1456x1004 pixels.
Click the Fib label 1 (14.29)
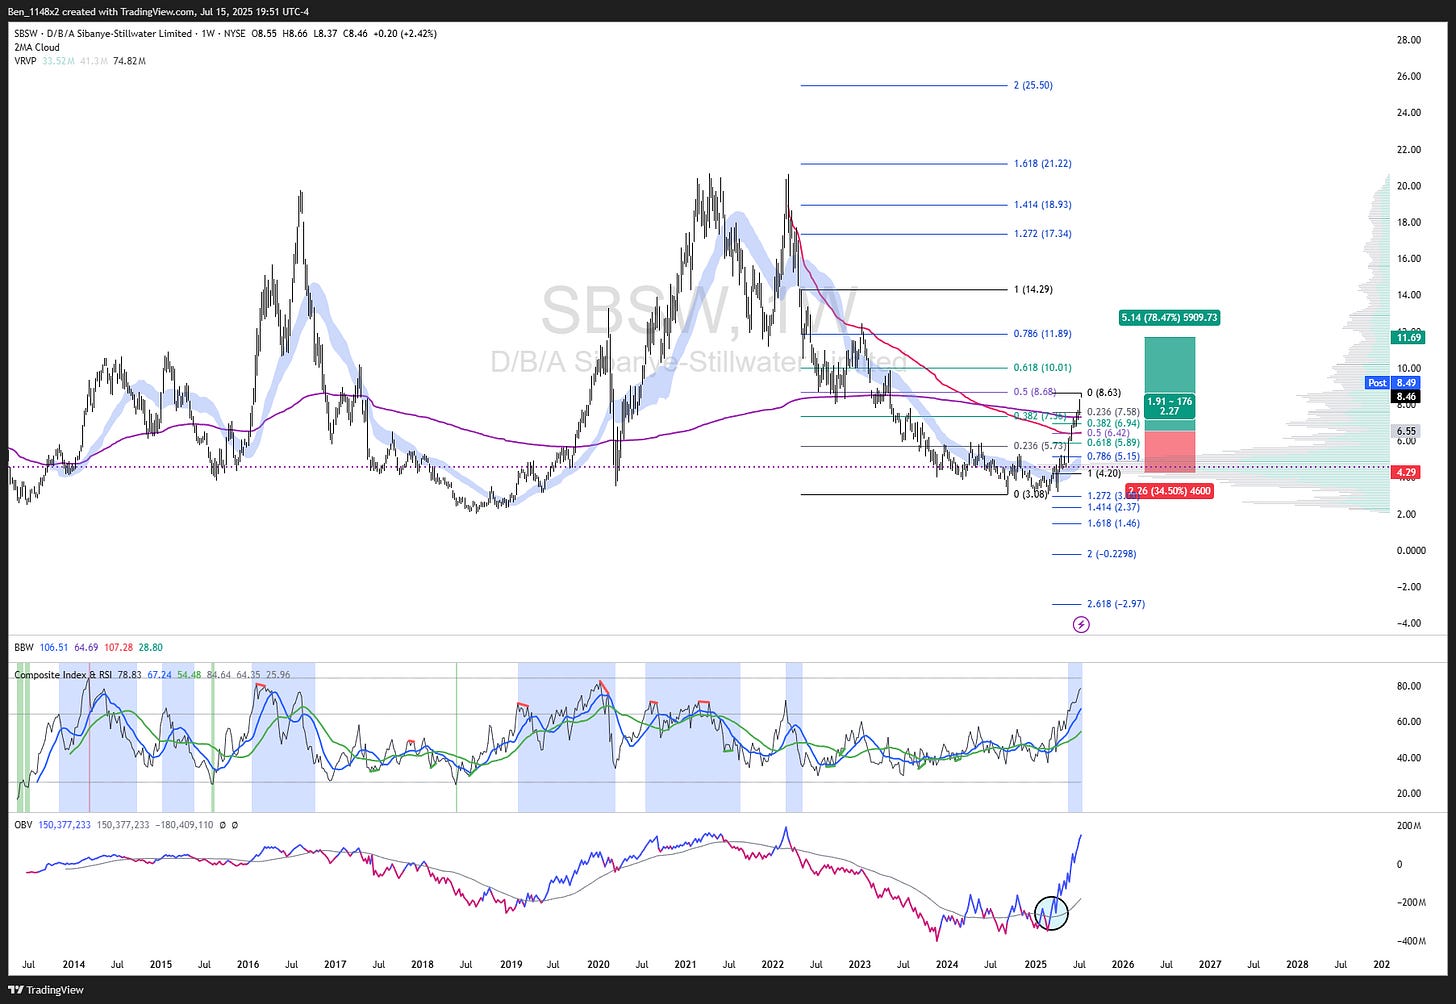[x=1033, y=289]
